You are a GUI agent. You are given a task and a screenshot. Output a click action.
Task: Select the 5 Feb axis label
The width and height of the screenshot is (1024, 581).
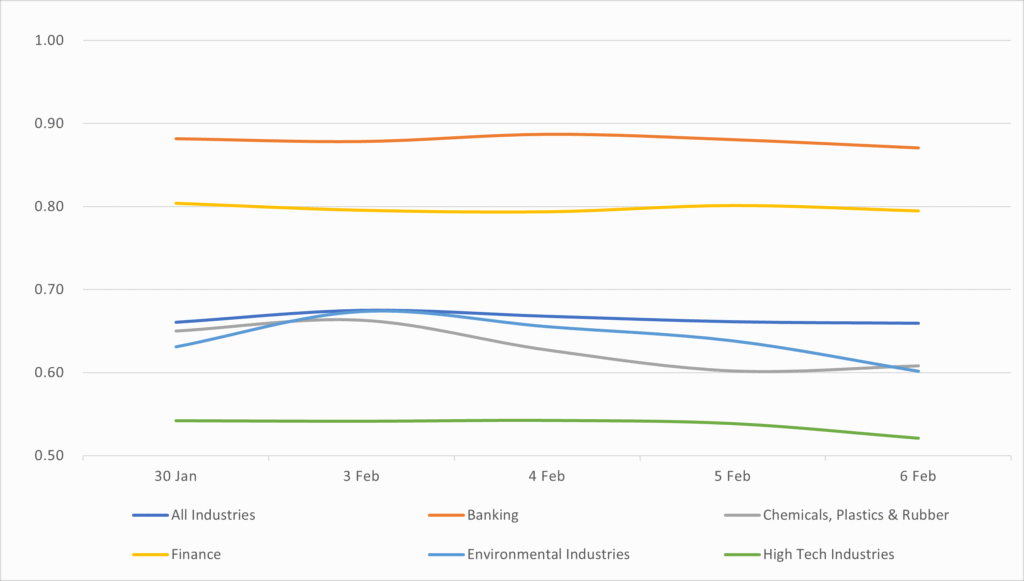tap(732, 476)
